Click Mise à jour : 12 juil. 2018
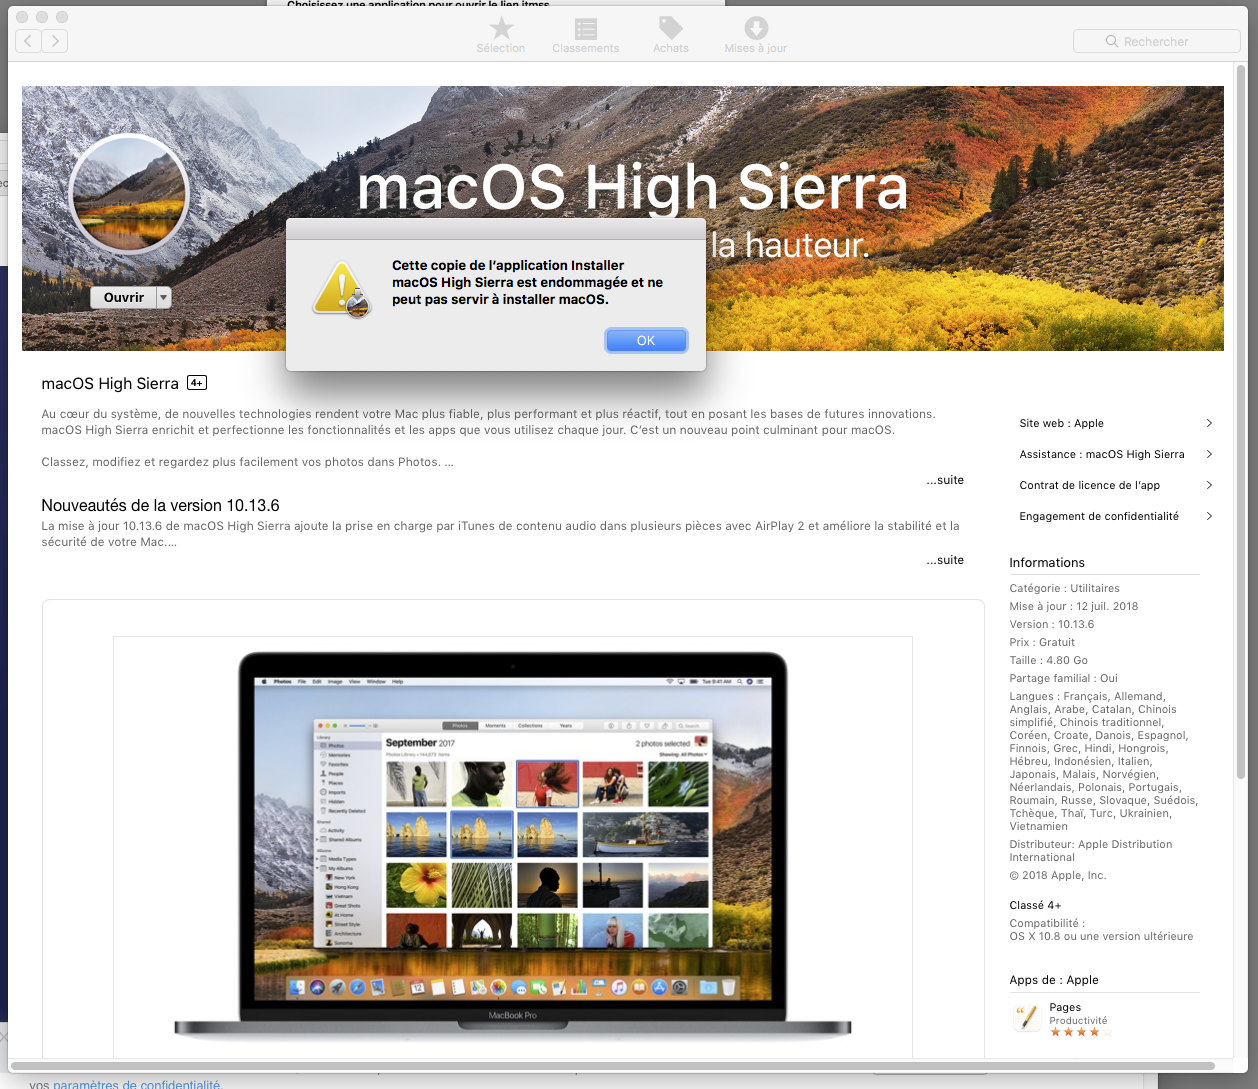Viewport: 1258px width, 1089px height. [1074, 606]
